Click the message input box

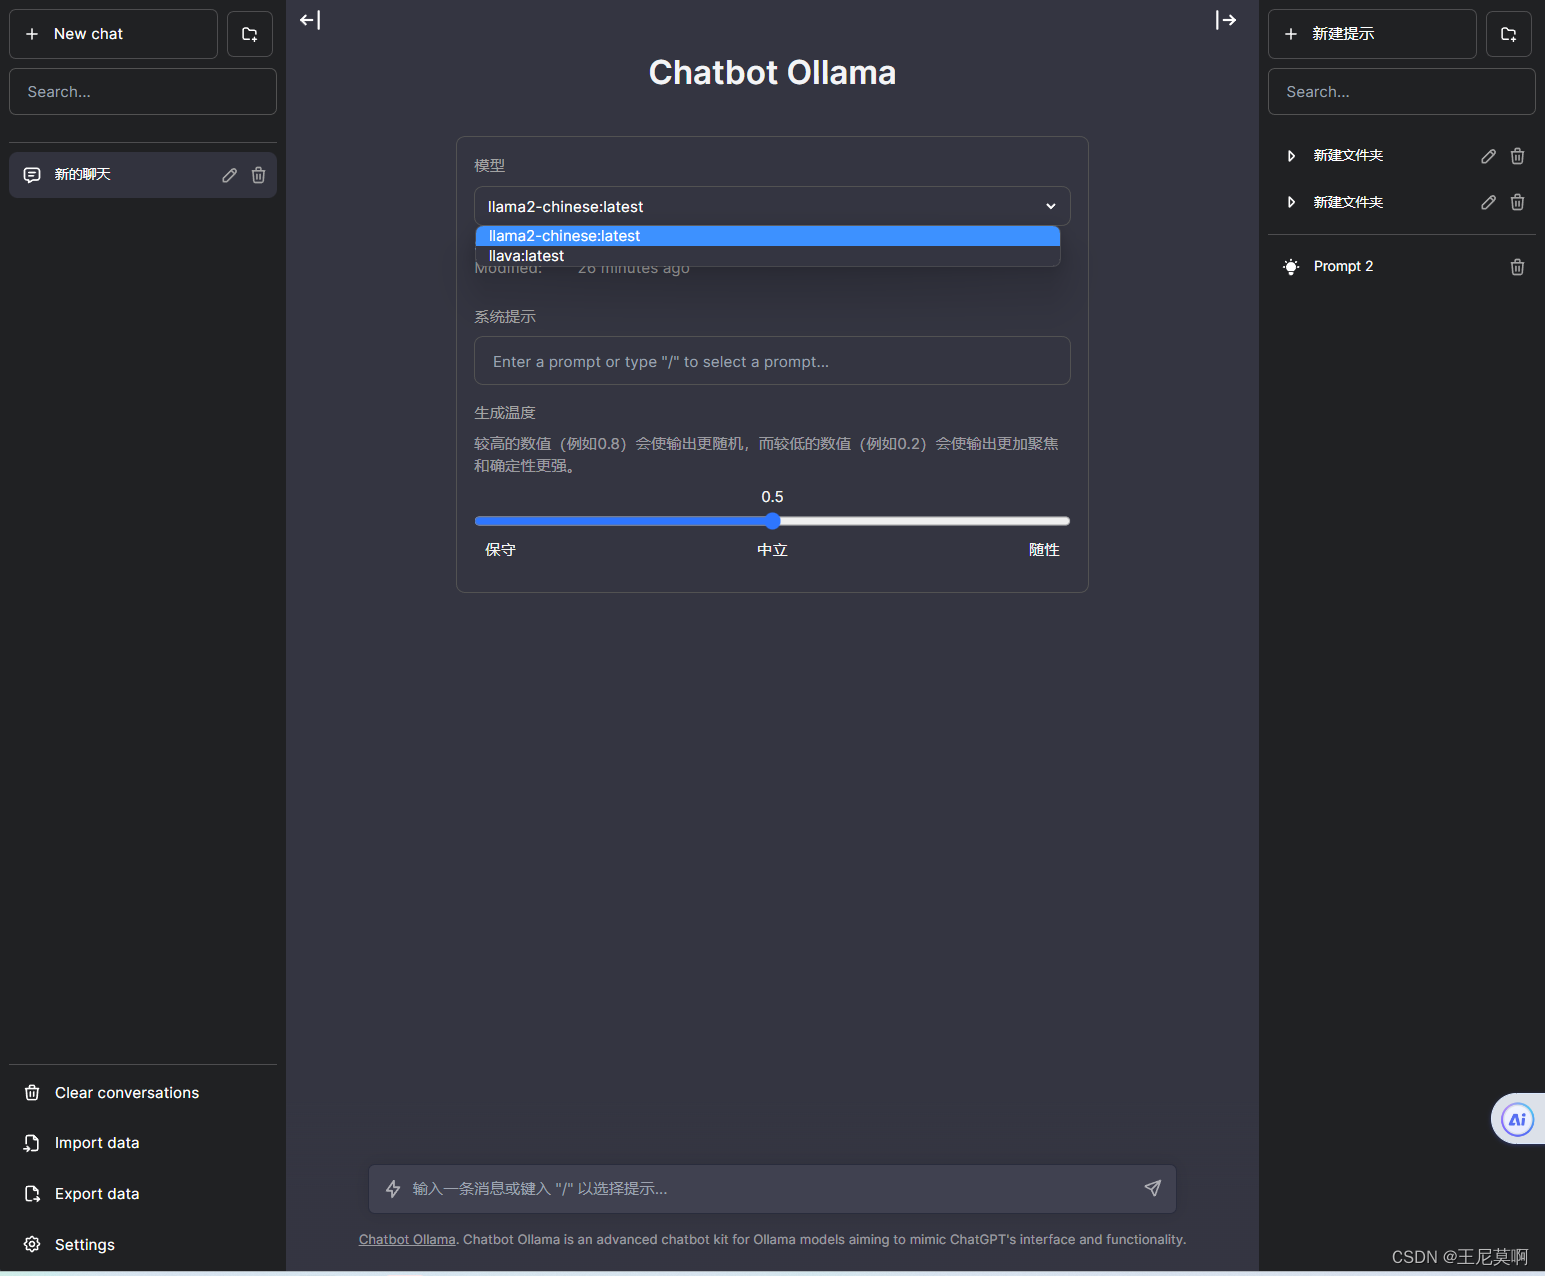(772, 1189)
